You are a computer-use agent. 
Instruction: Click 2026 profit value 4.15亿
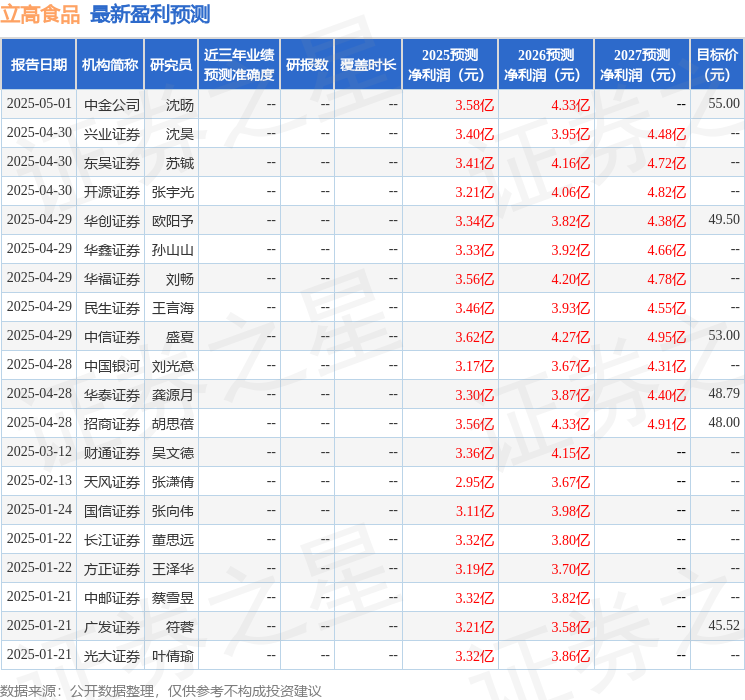(571, 453)
